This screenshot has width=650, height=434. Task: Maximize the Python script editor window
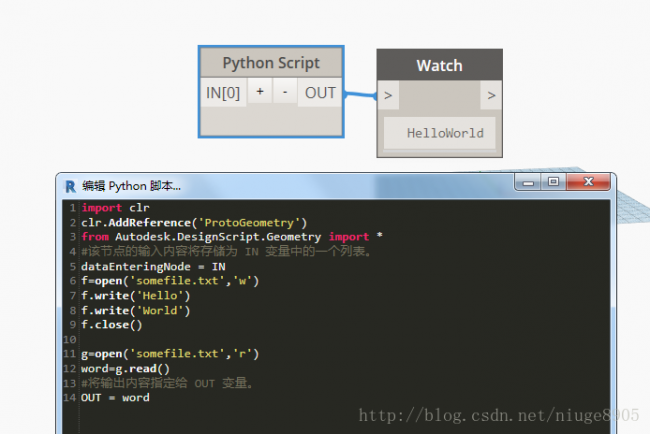(552, 183)
